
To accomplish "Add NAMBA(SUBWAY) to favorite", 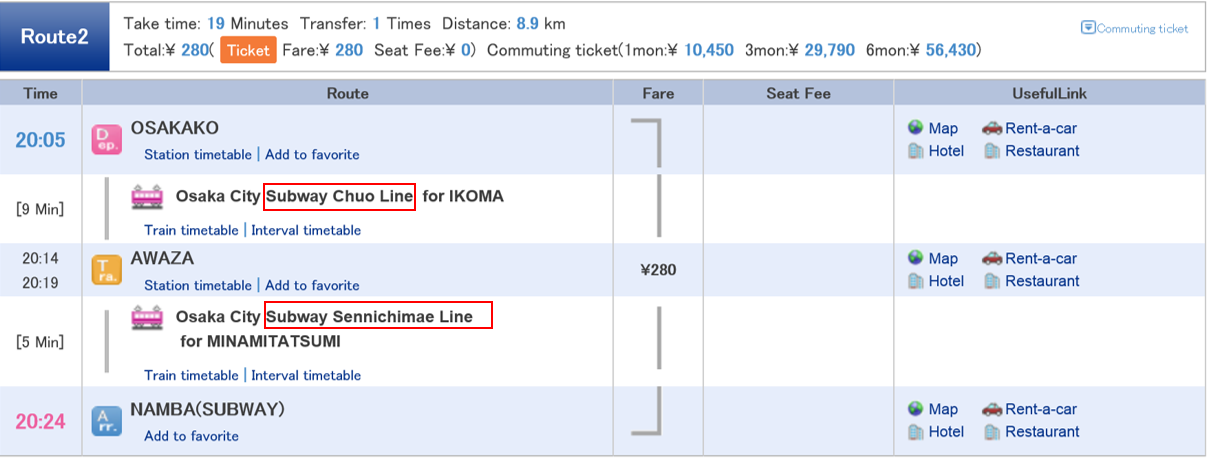I will 191,436.
